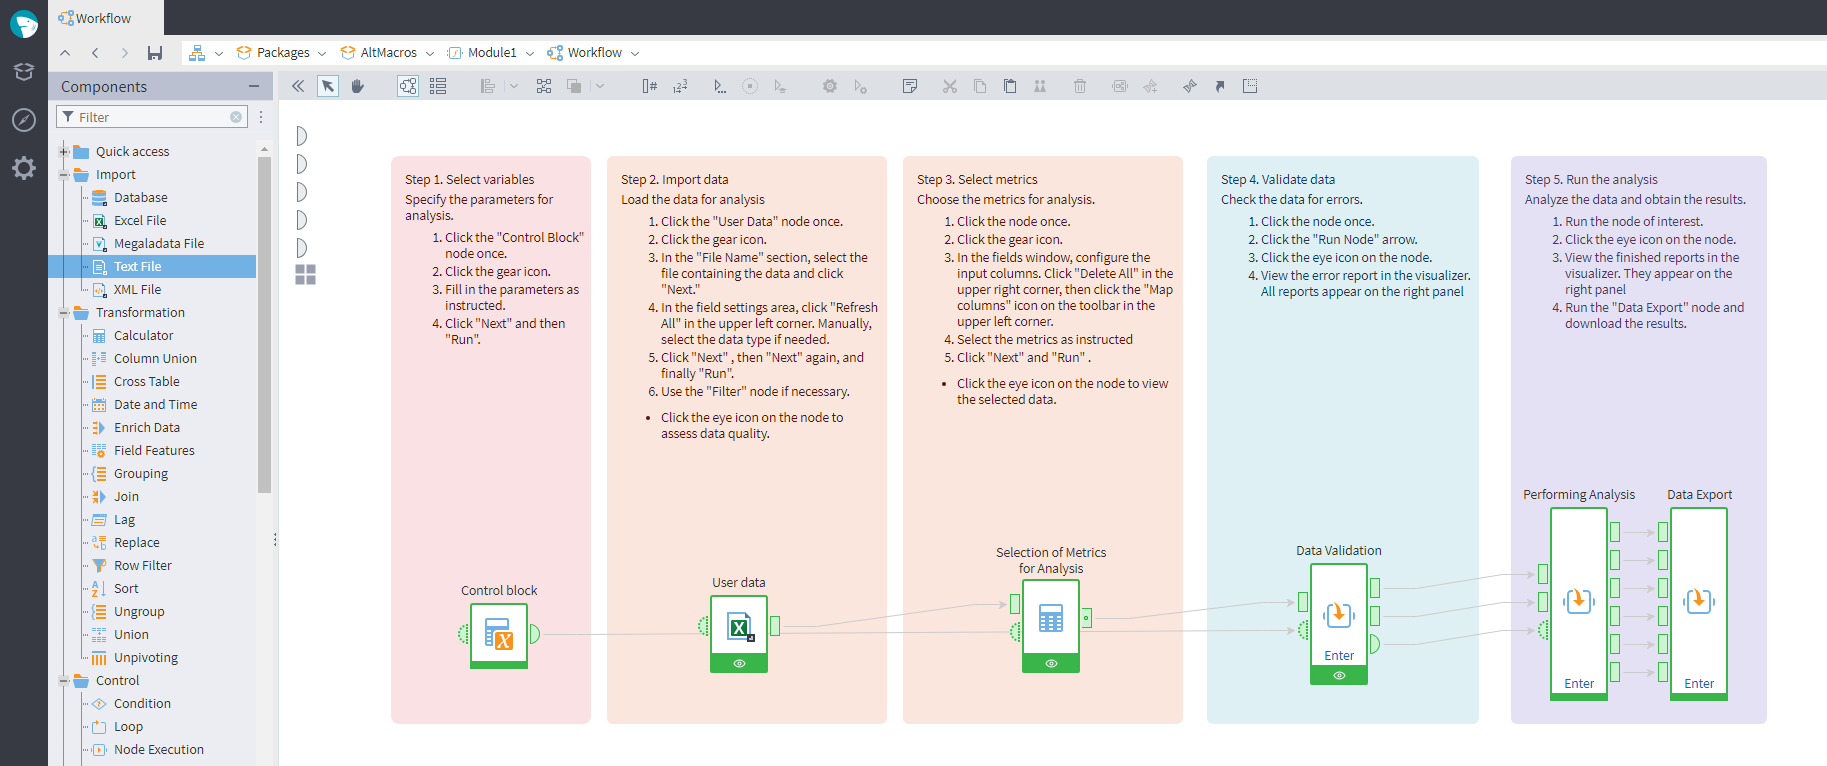Toggle eye on Selection of Metrics node
The height and width of the screenshot is (766, 1827).
pos(1051,664)
